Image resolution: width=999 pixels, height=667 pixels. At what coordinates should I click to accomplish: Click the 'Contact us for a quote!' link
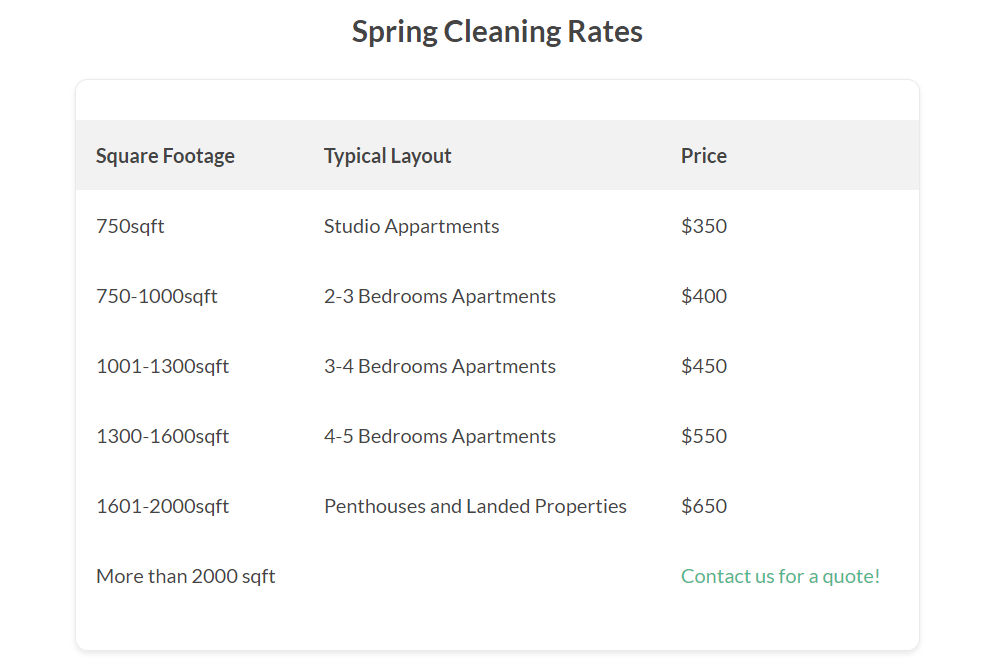tap(780, 576)
